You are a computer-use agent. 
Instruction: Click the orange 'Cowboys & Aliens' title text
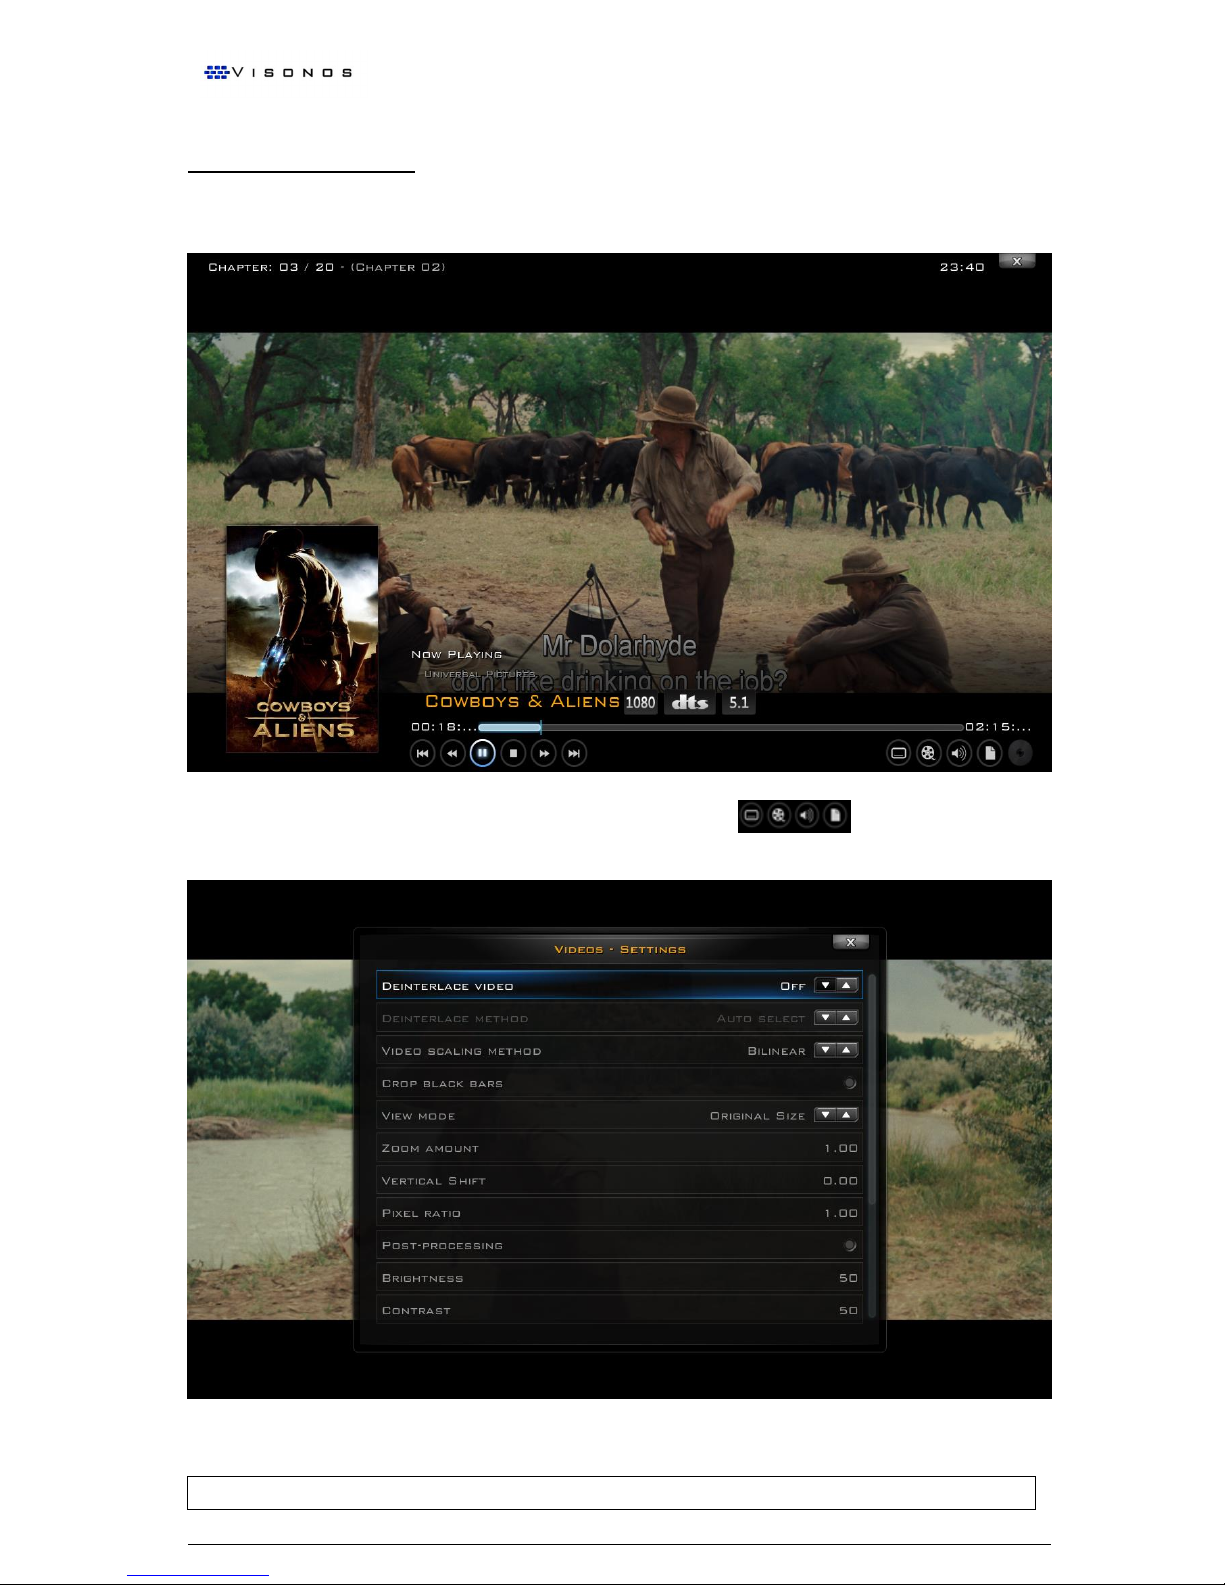click(523, 701)
